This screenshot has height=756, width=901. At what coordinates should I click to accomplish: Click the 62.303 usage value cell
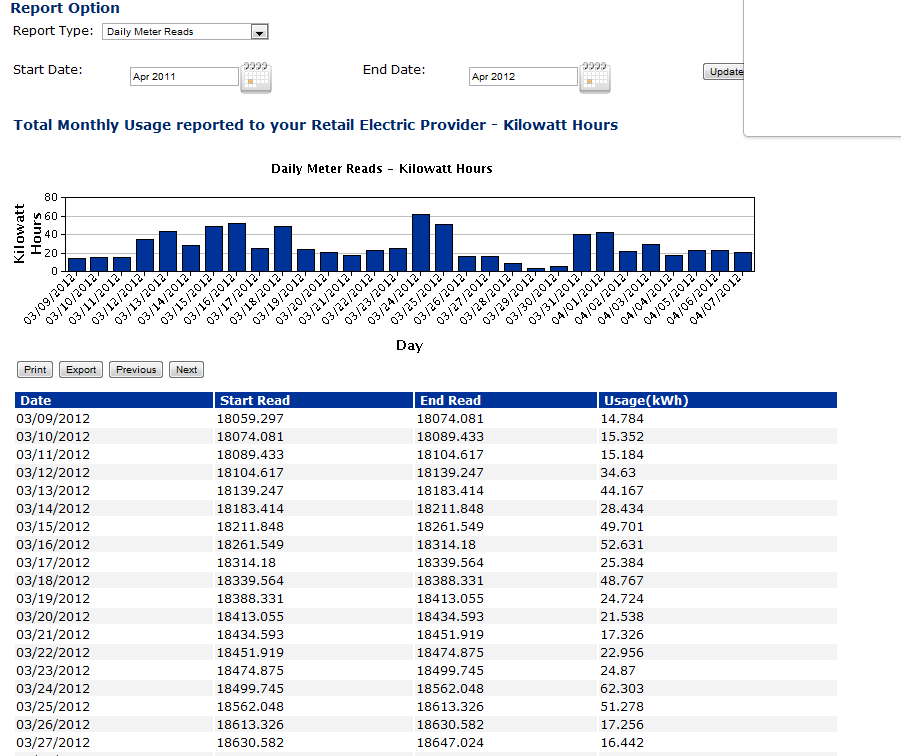pyautogui.click(x=624, y=688)
